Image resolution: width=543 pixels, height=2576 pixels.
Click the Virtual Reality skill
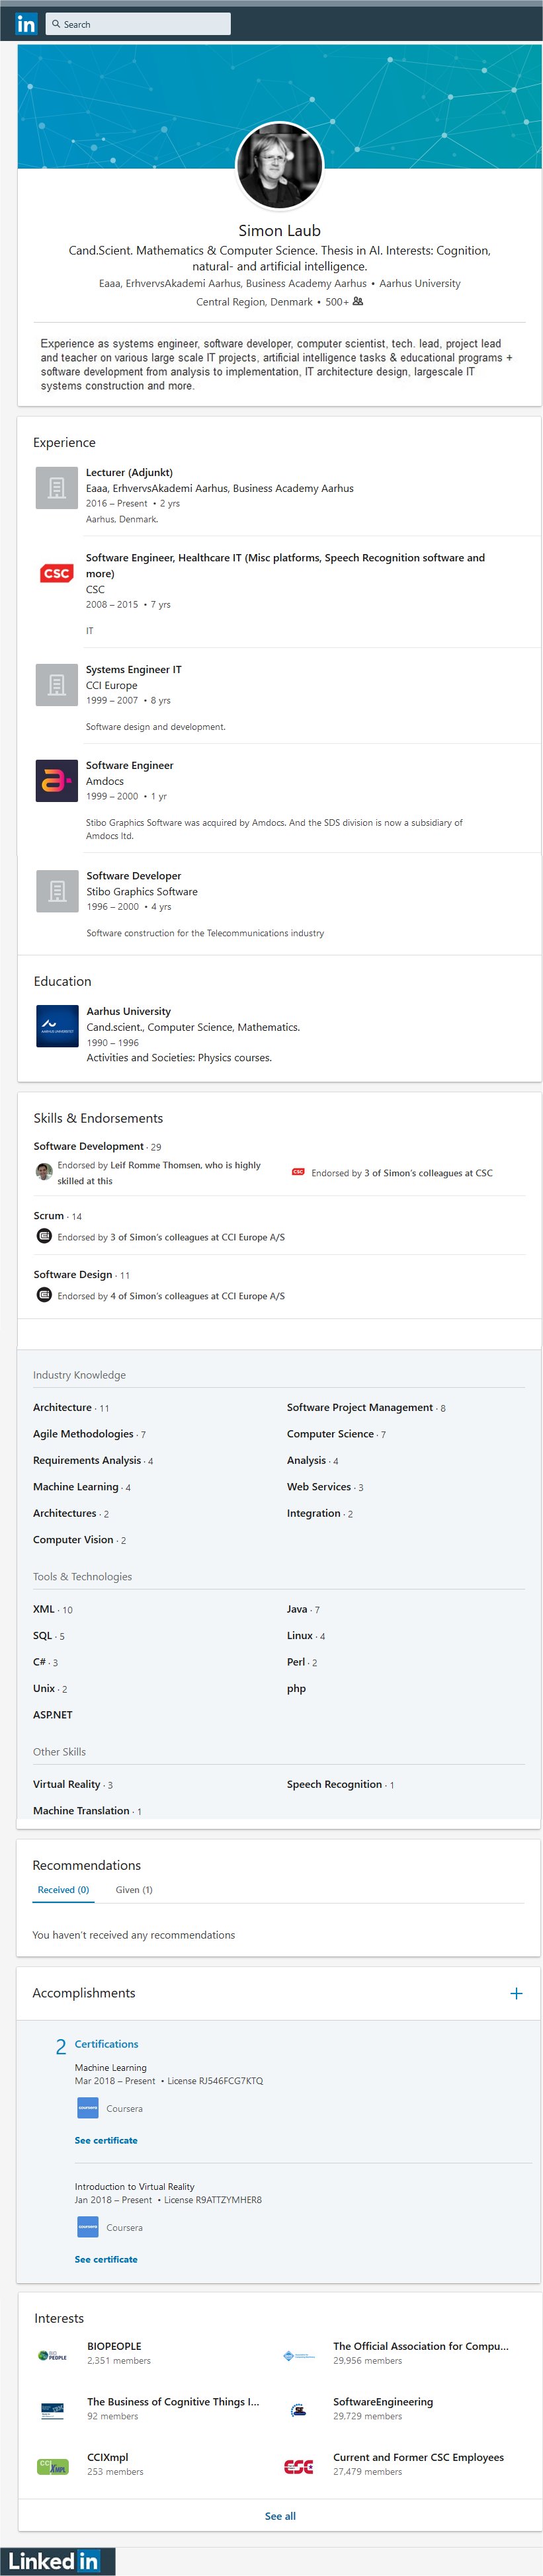coord(67,1784)
